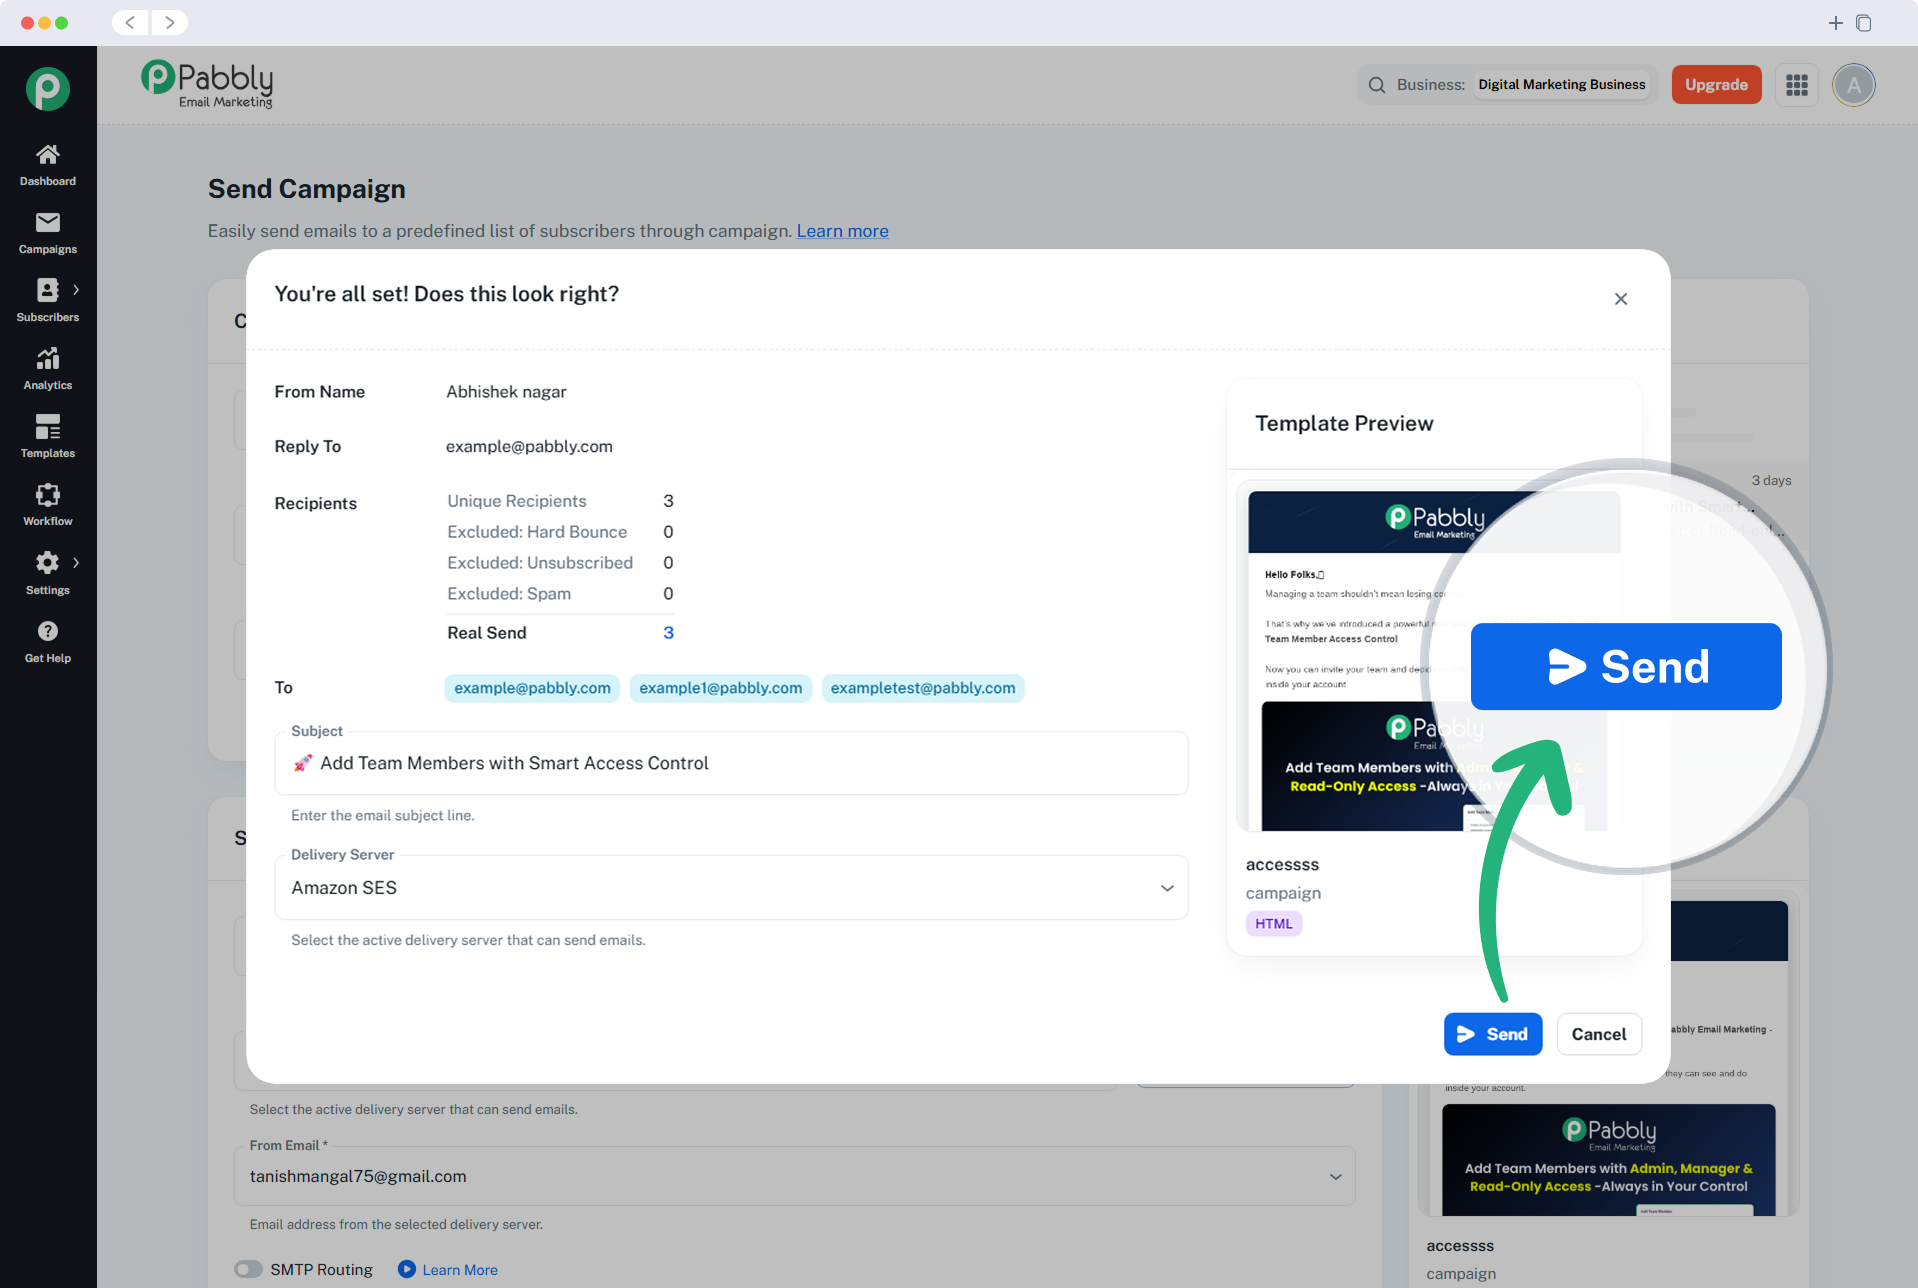The height and width of the screenshot is (1288, 1918).
Task: Edit the Subject field text
Action: 731,763
